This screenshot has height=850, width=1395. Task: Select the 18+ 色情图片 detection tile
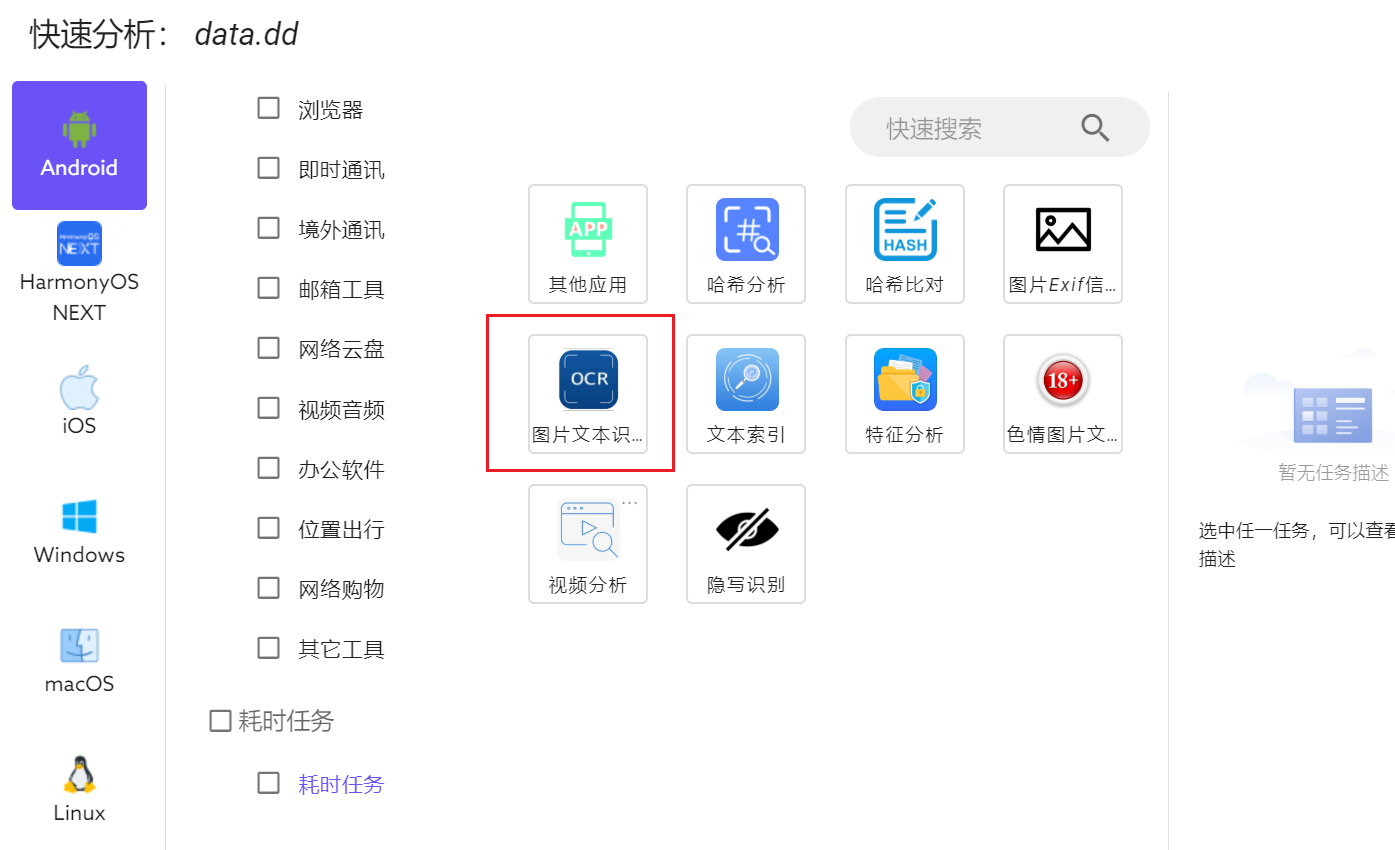[x=1063, y=394]
